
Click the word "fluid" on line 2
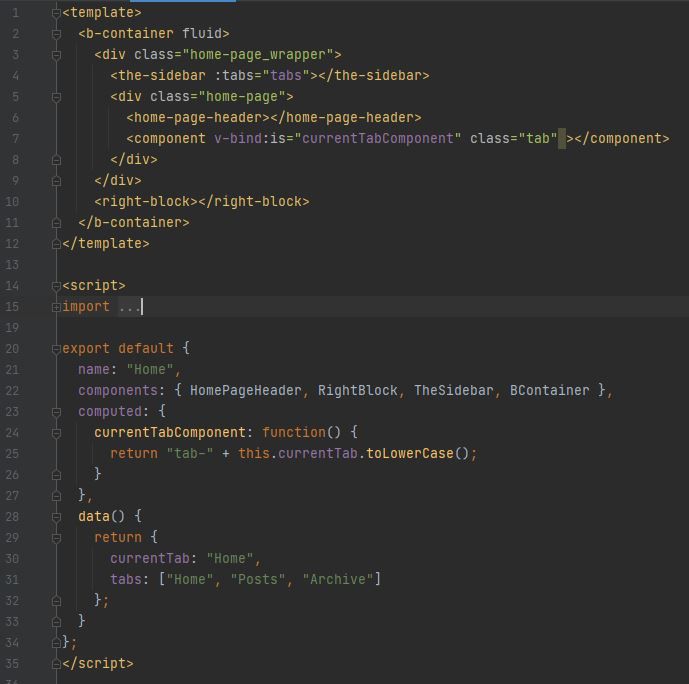(x=202, y=33)
